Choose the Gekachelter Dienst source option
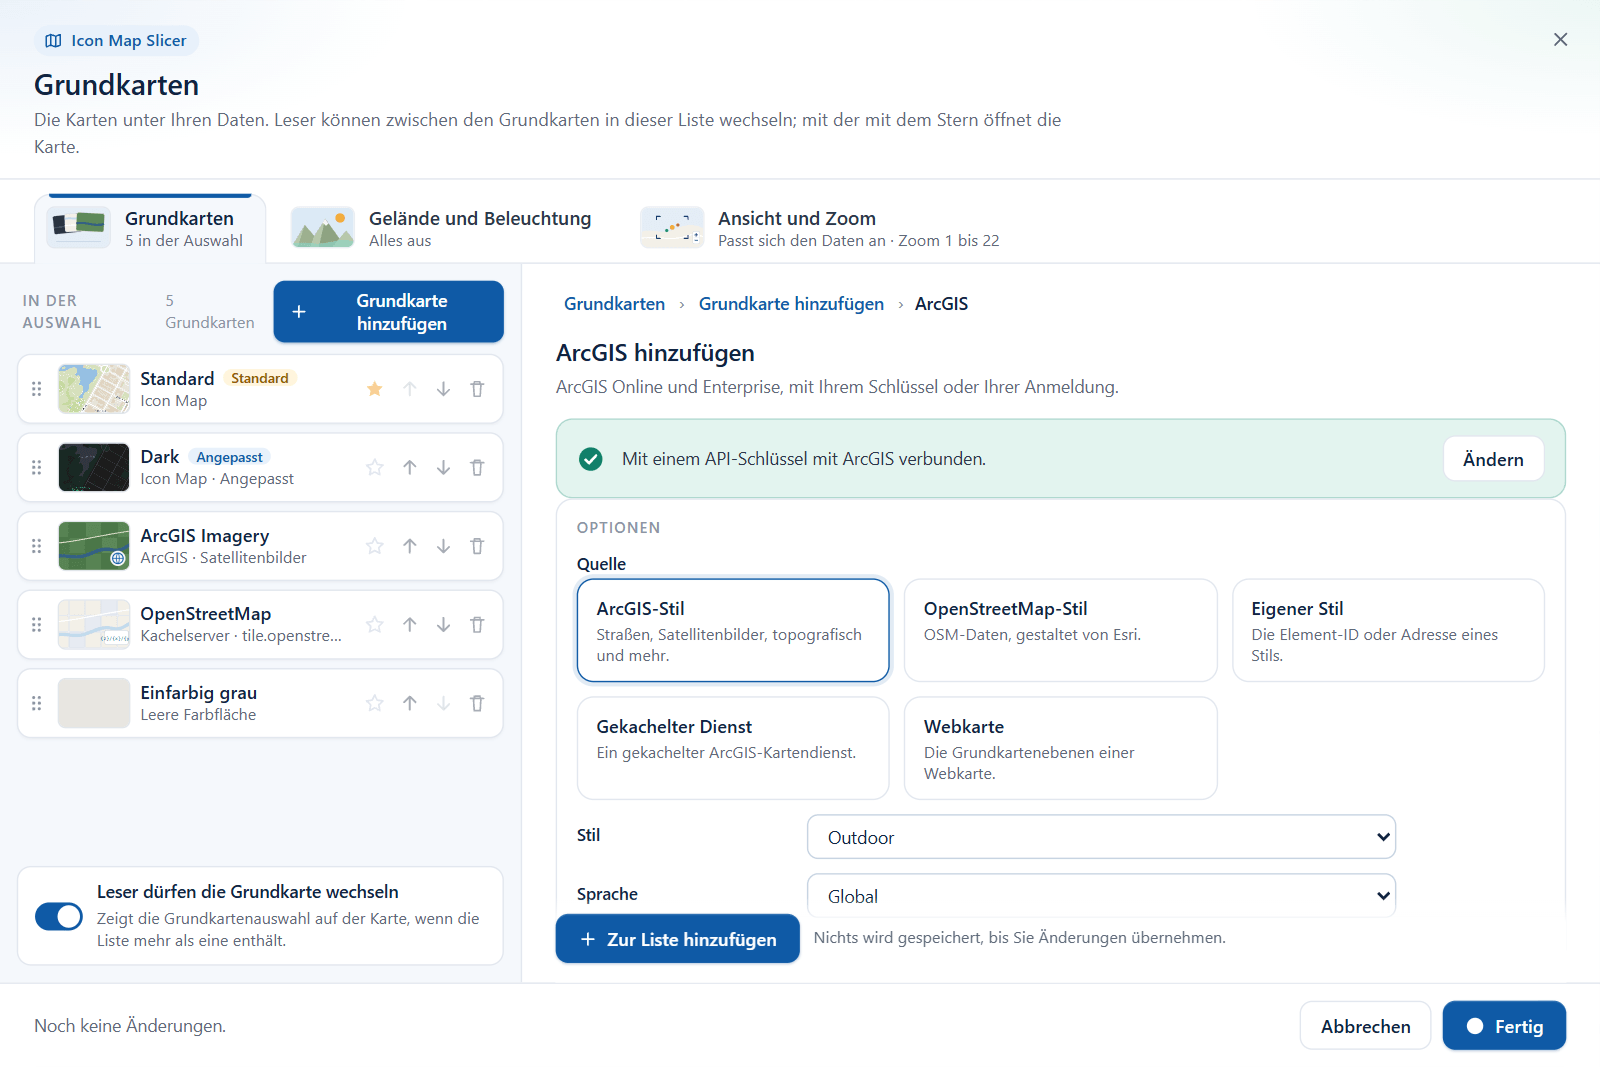The width and height of the screenshot is (1600, 1067). [733, 748]
